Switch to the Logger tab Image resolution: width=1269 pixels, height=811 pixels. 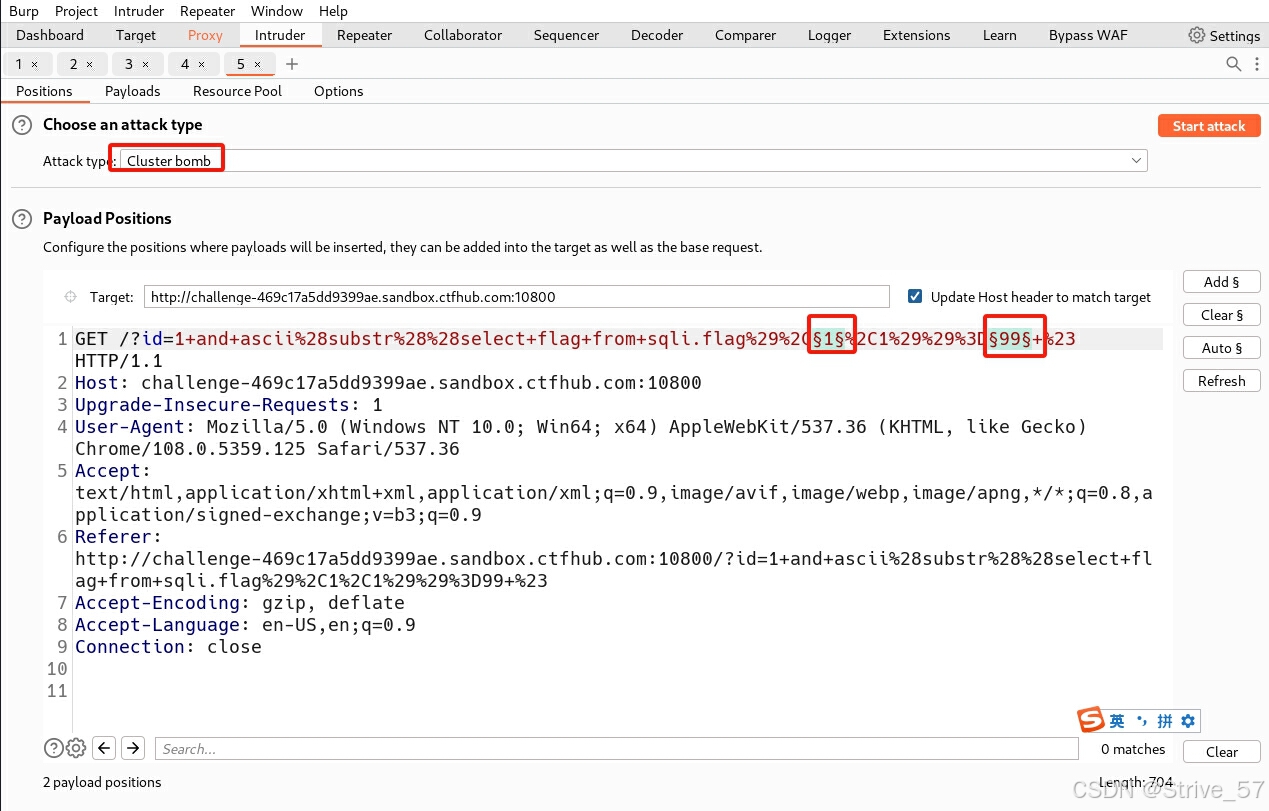pyautogui.click(x=829, y=35)
